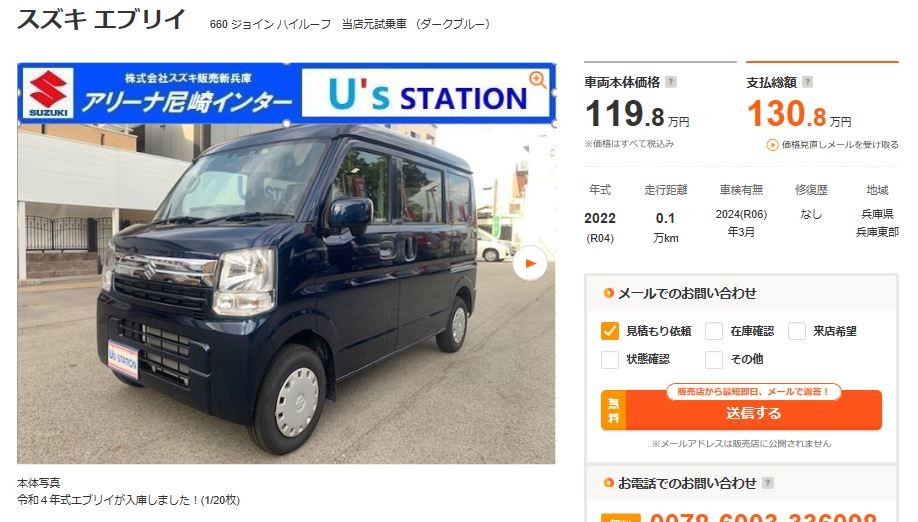Uncheck the 見積もり依頼 checkbox
Screen dimensions: 918x522
coord(609,331)
